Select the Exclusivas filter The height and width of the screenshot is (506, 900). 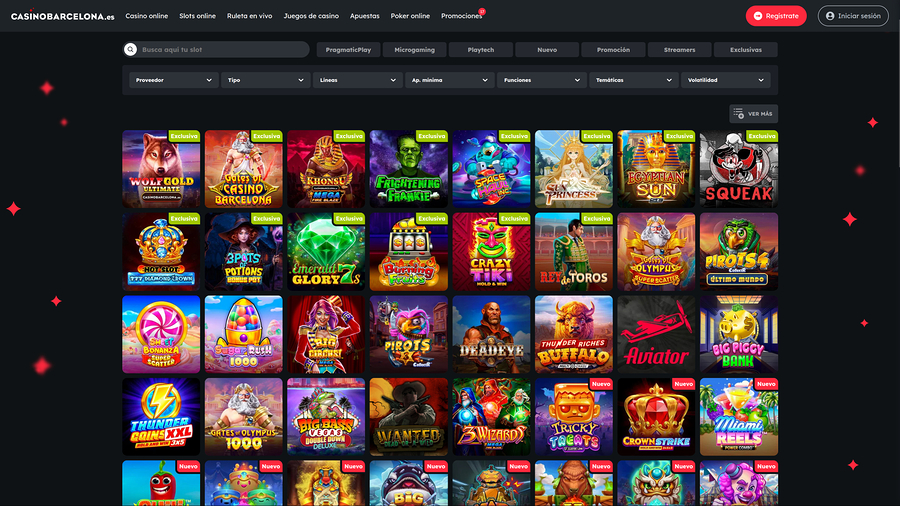coord(746,50)
